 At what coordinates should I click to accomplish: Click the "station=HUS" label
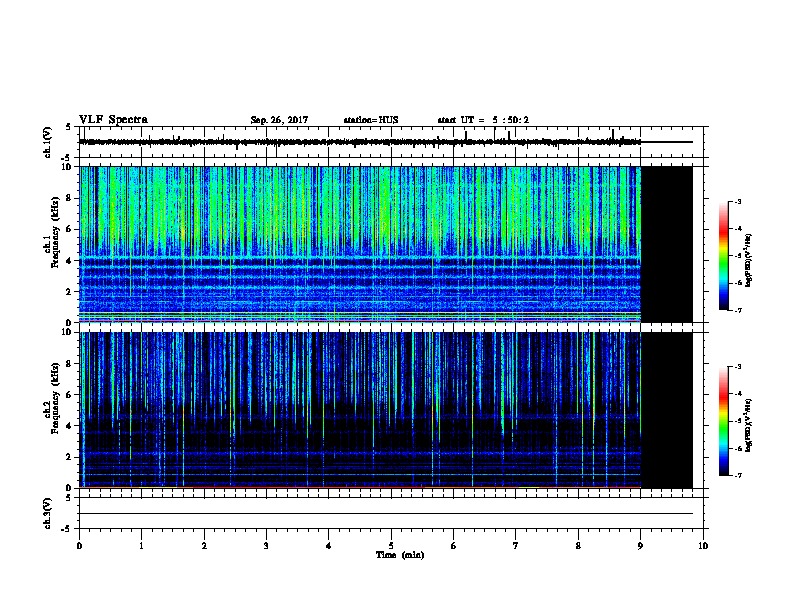pos(371,120)
